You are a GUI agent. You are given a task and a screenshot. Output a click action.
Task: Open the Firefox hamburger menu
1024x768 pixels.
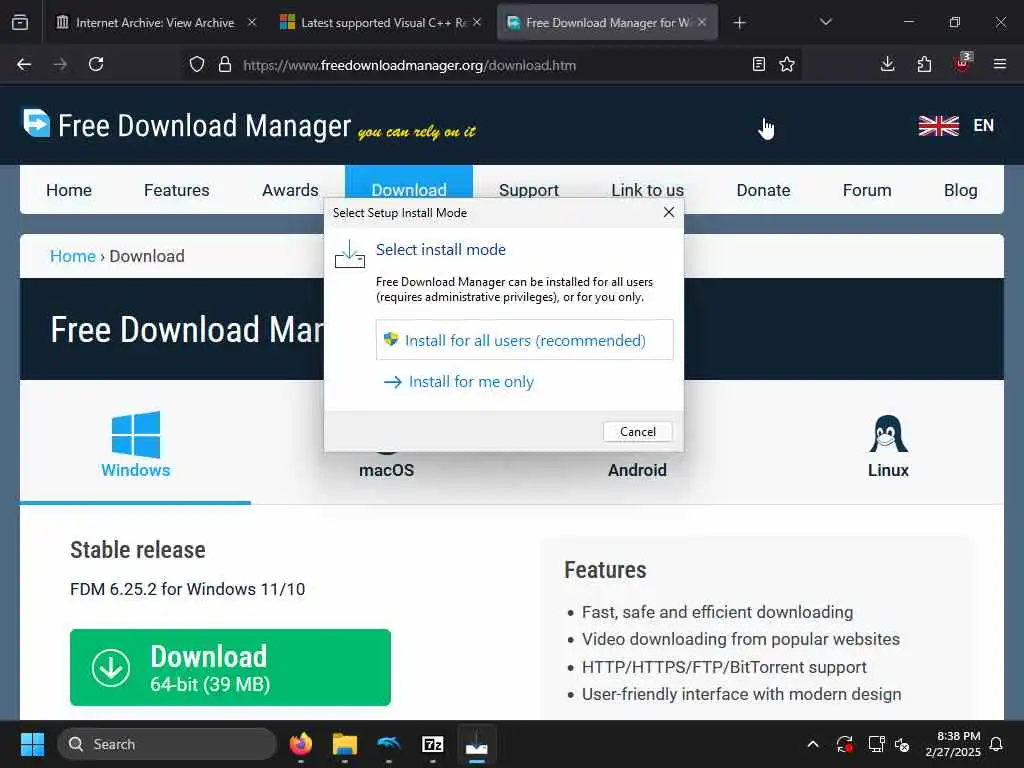[x=999, y=64]
